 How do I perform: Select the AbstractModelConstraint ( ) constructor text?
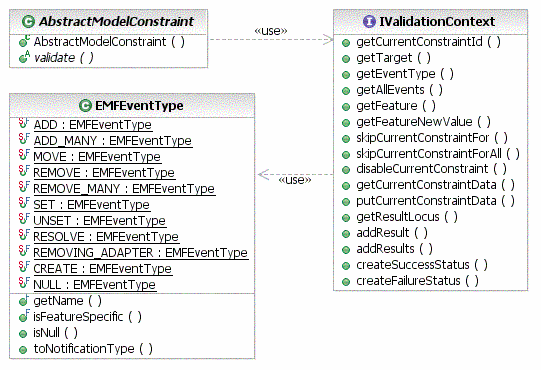click(x=109, y=42)
